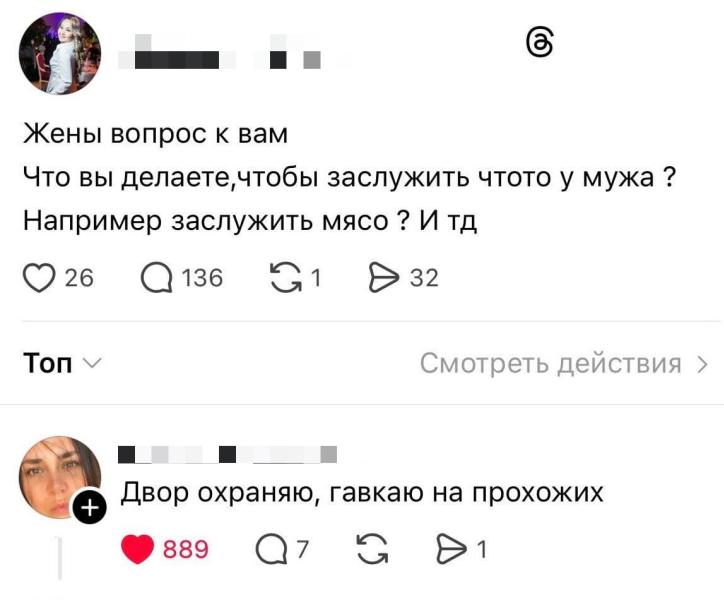Open the reply text Двор охраняю
724x600 pixels.
[362, 492]
